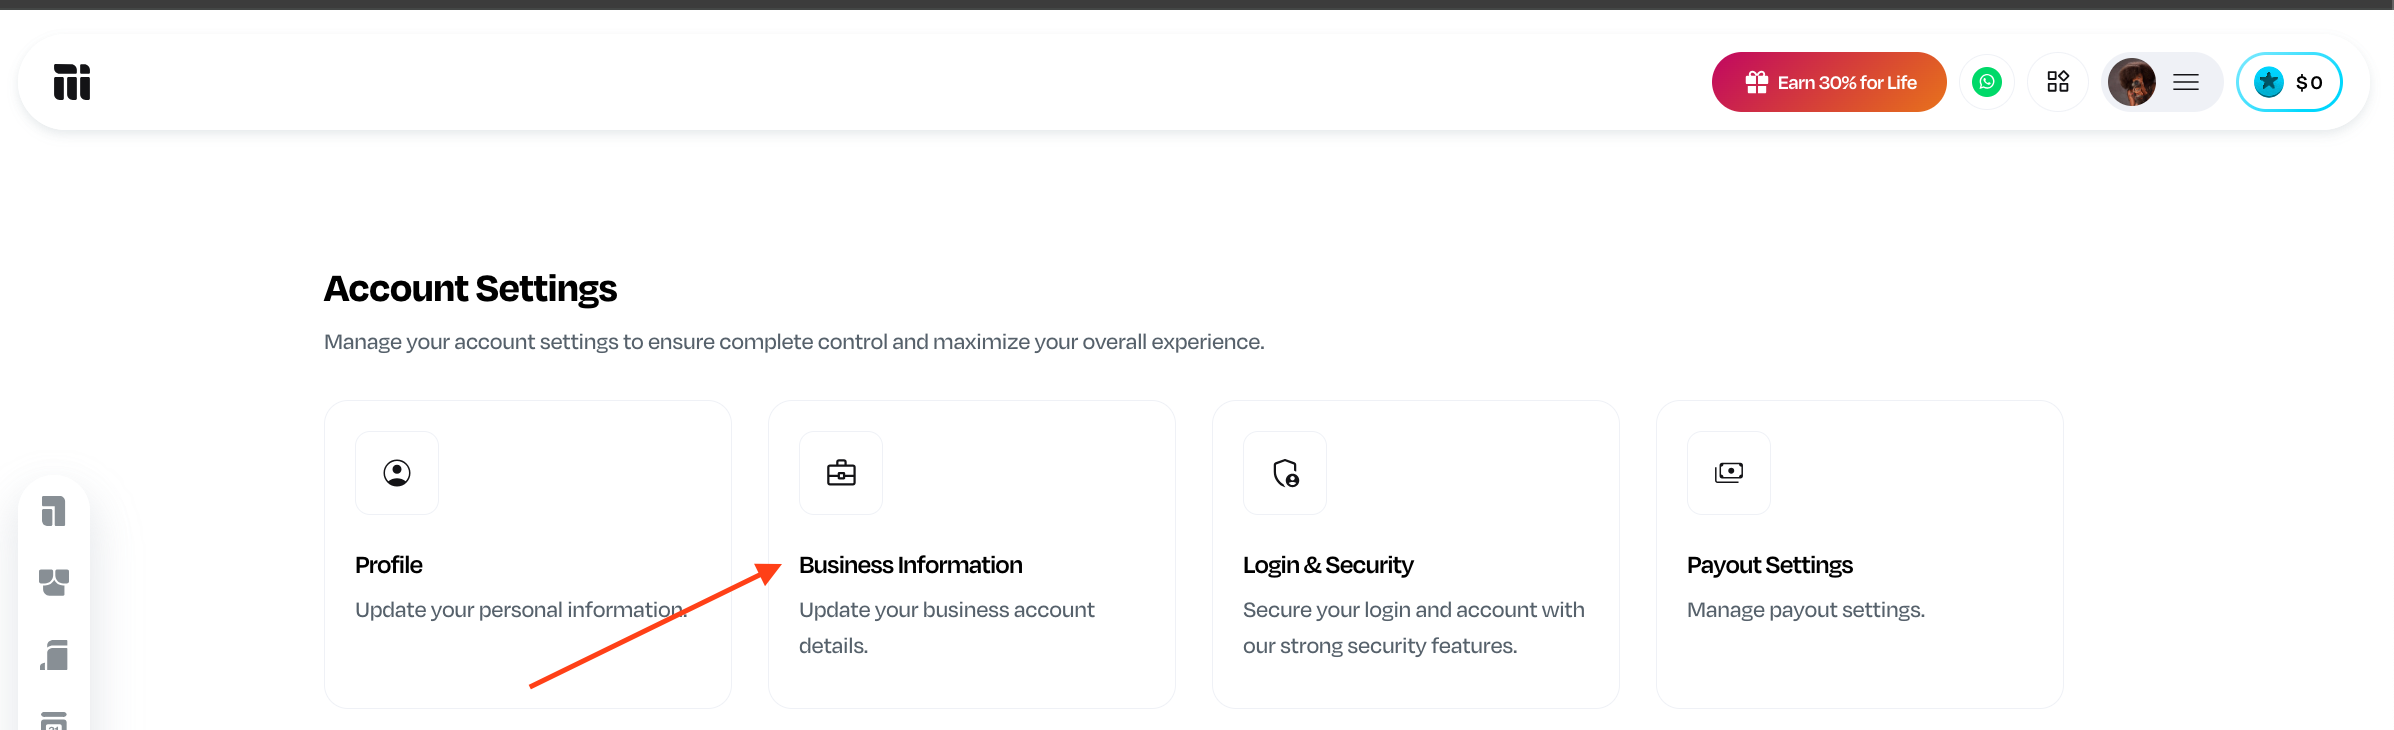The height and width of the screenshot is (730, 2394).
Task: Open the apps grid icon in header
Action: 2057,82
